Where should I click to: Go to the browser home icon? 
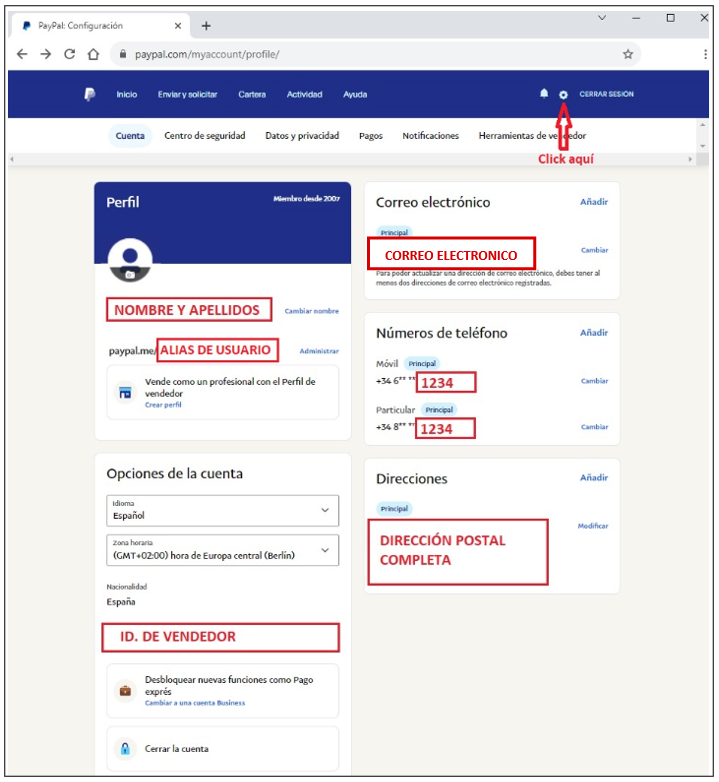[x=93, y=54]
